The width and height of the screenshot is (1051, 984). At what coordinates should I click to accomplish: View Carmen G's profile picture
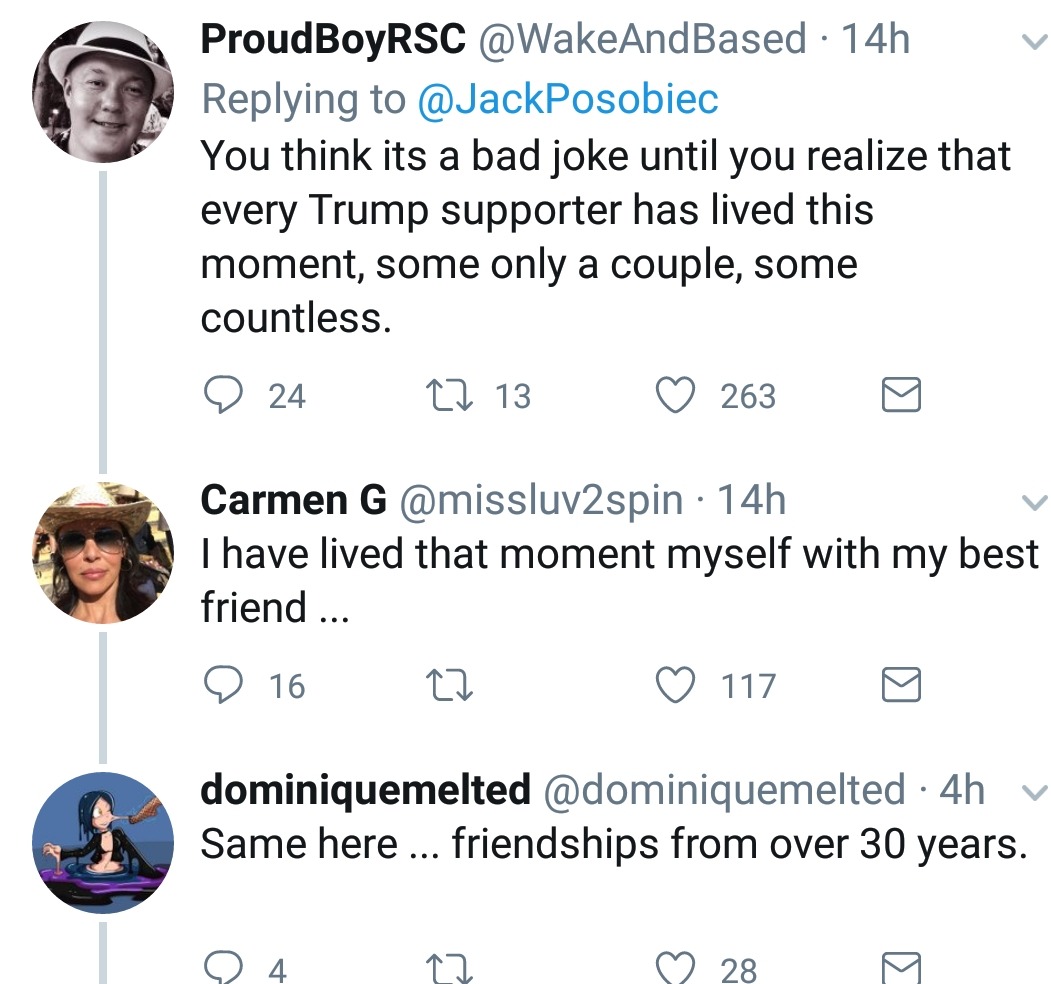pyautogui.click(x=103, y=553)
